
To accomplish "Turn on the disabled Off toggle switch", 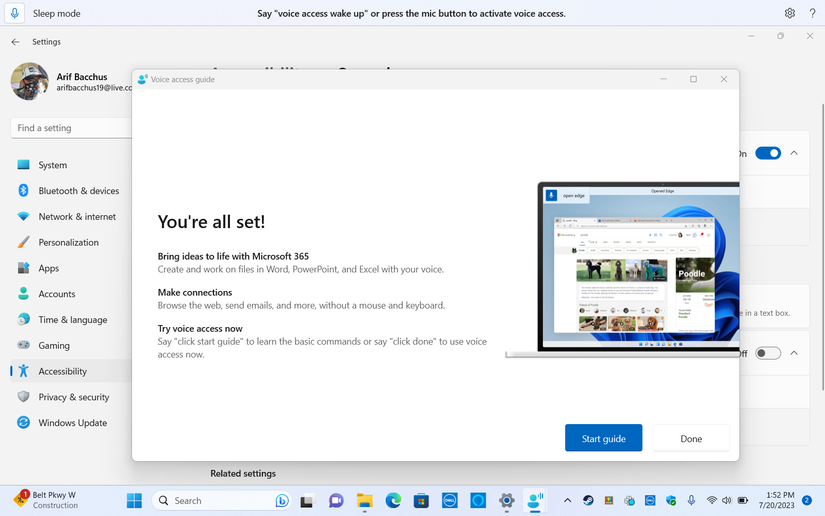I will [767, 353].
